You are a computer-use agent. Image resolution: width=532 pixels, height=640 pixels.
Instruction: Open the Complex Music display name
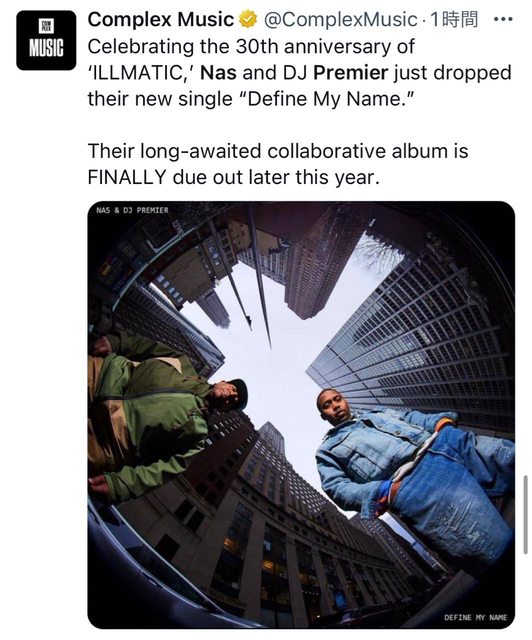(x=161, y=19)
